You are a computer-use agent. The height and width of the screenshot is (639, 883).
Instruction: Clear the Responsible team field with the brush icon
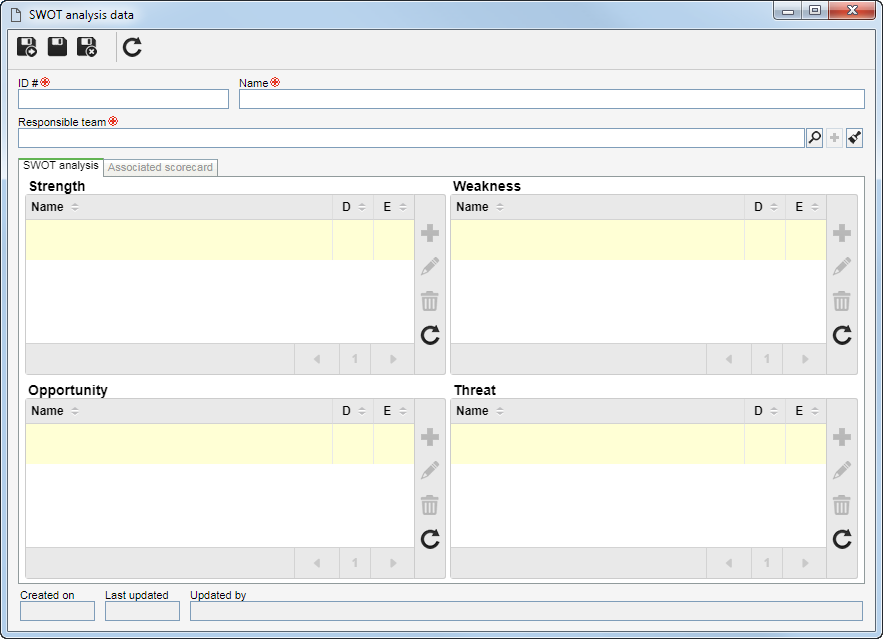pos(854,138)
